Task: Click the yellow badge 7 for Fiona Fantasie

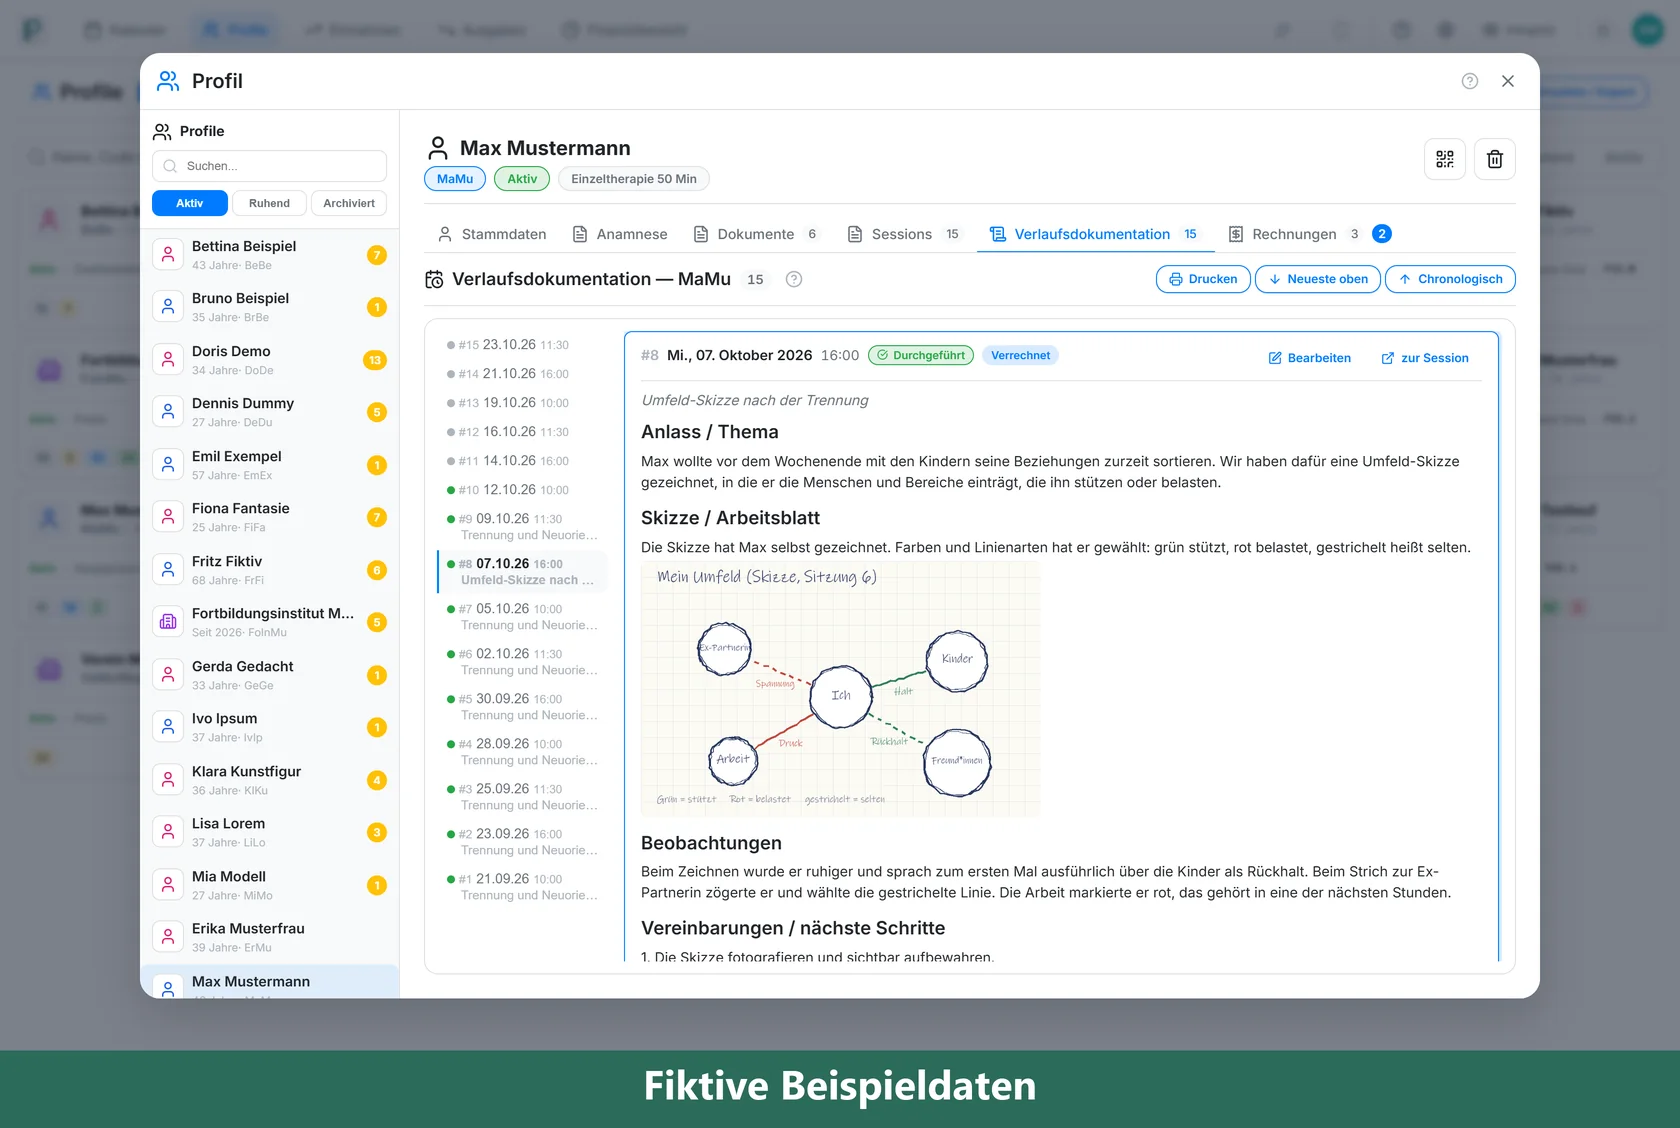Action: tap(377, 517)
